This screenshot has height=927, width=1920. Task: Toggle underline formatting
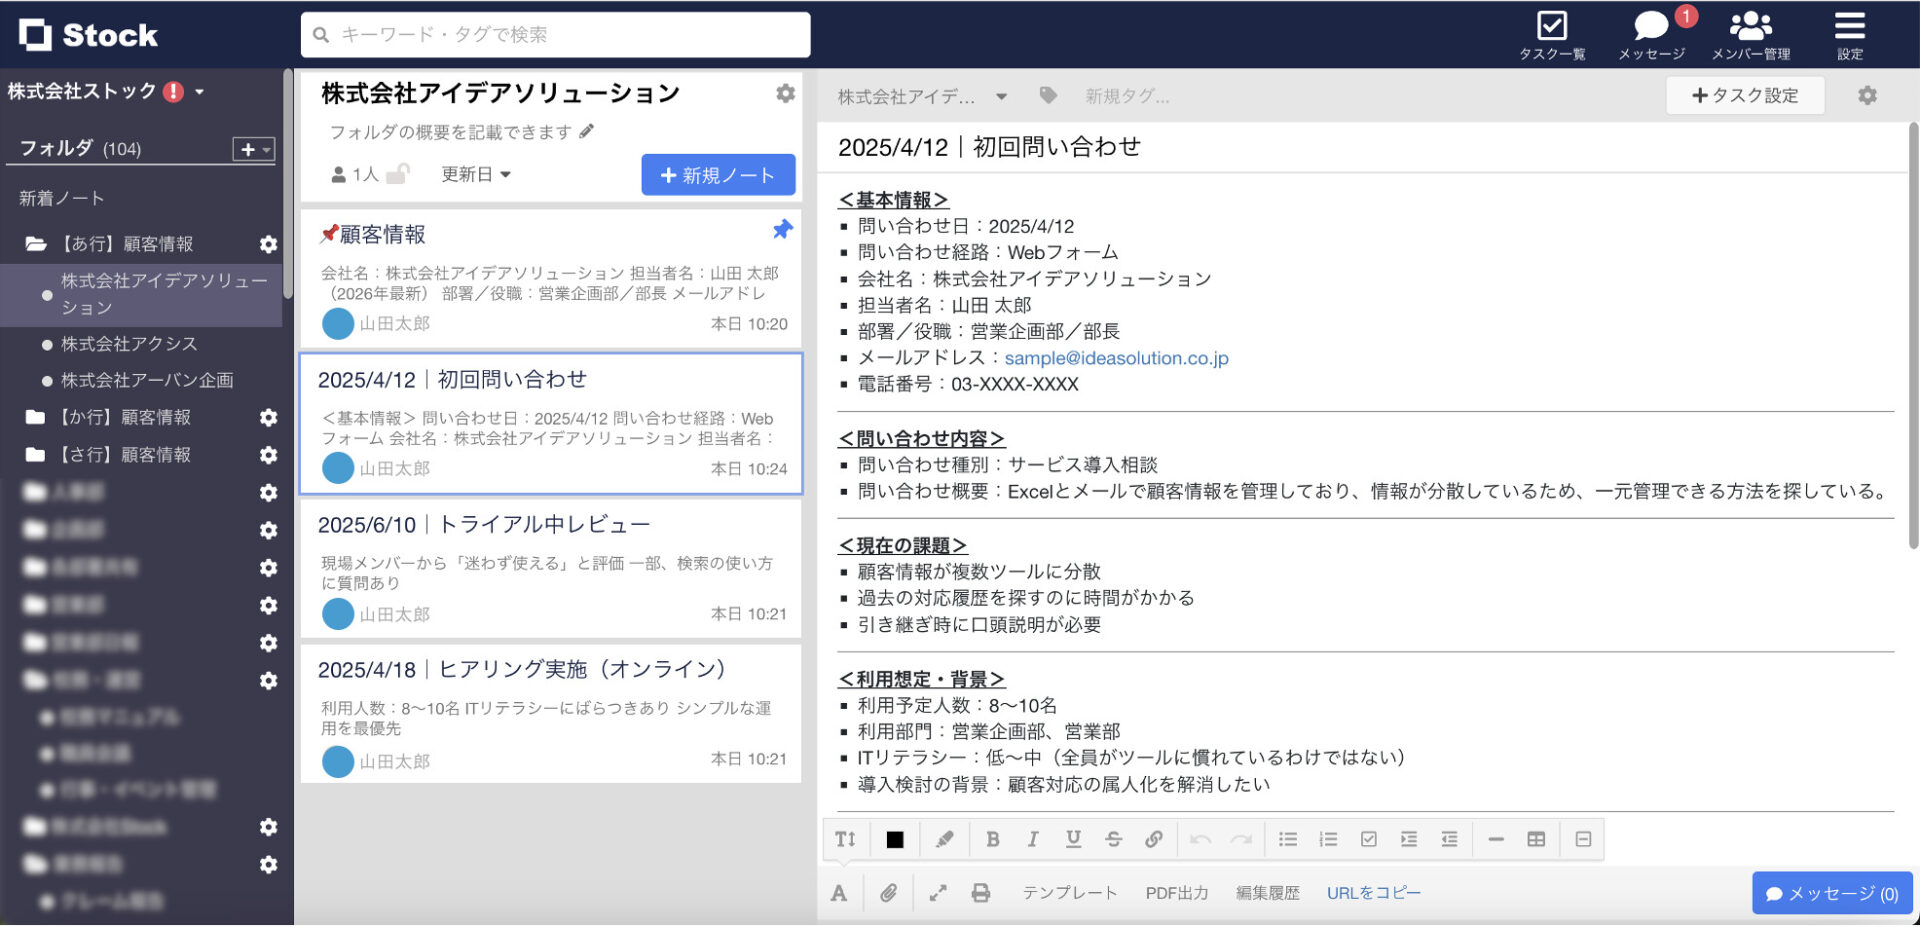(1073, 839)
